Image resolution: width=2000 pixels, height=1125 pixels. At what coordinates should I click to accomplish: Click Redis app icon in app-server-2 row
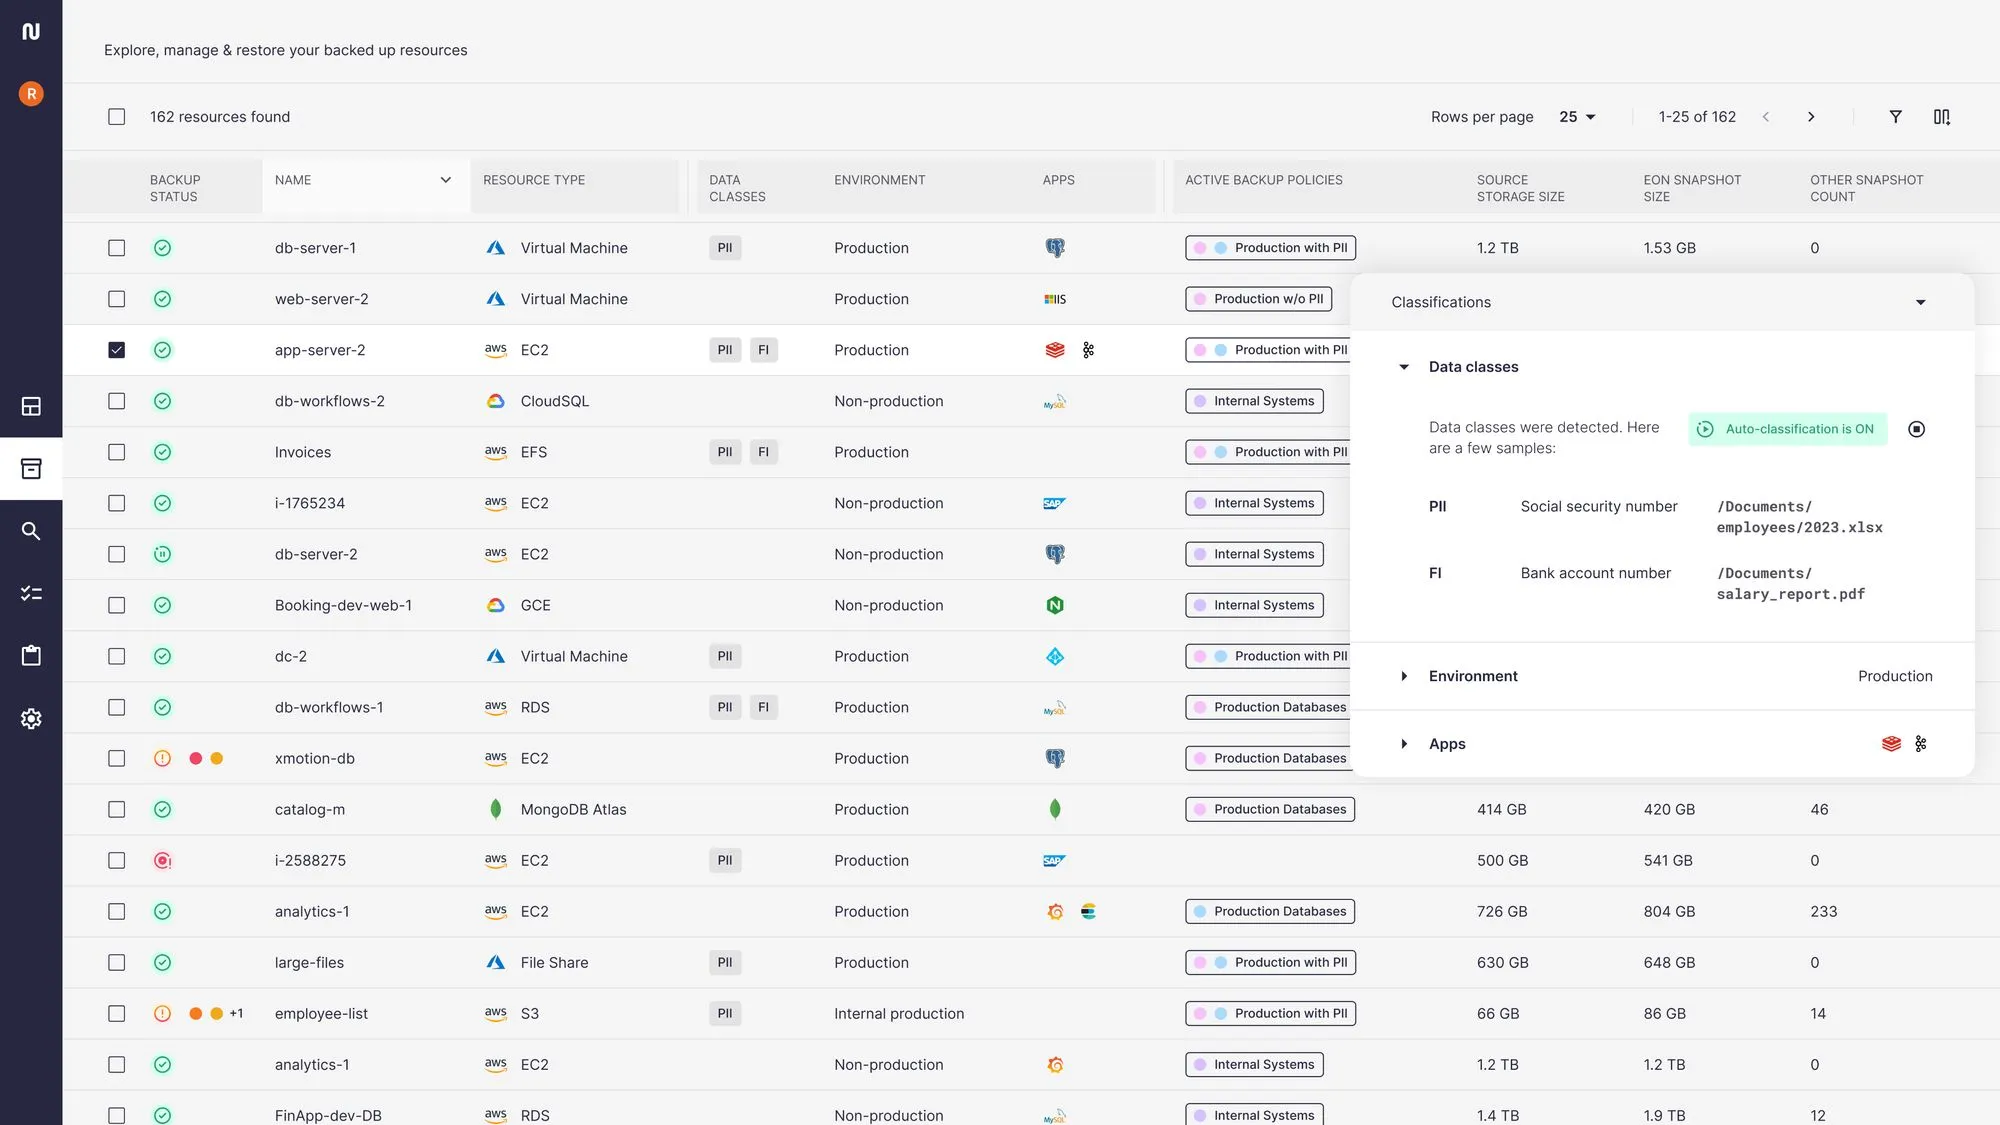coord(1055,350)
